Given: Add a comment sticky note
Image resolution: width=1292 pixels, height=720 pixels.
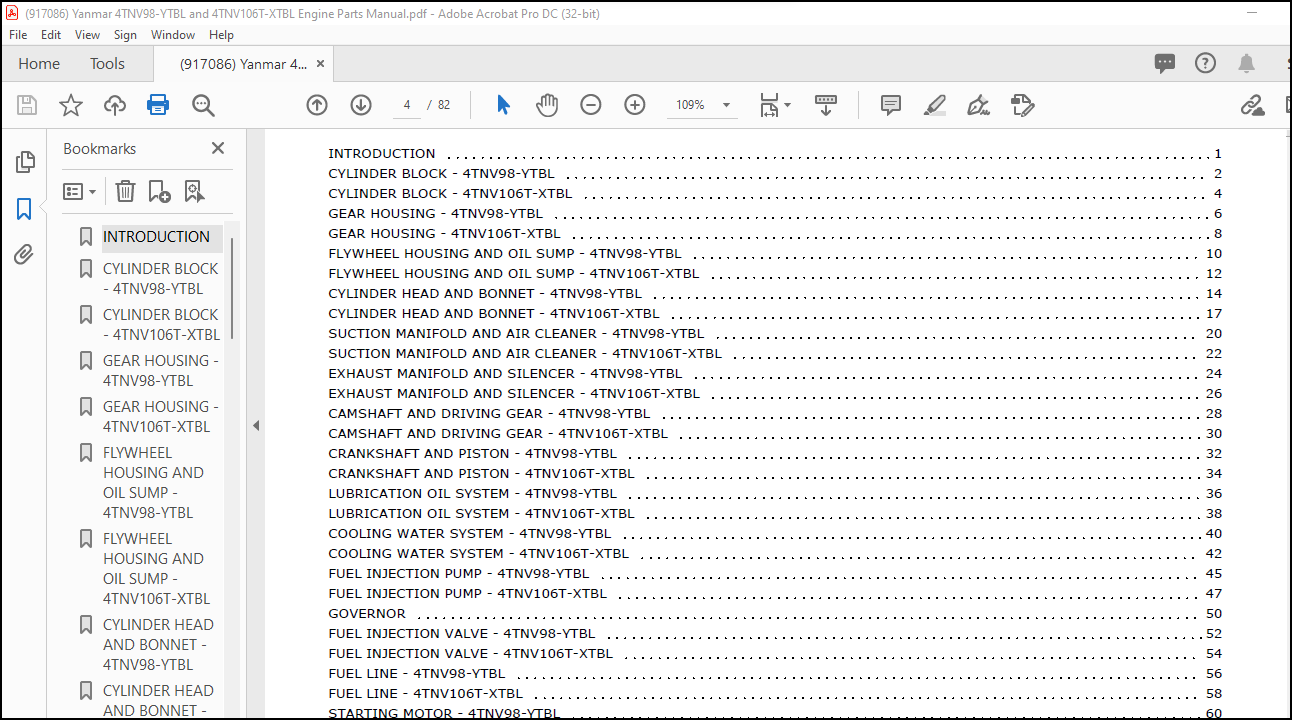Looking at the screenshot, I should (890, 105).
